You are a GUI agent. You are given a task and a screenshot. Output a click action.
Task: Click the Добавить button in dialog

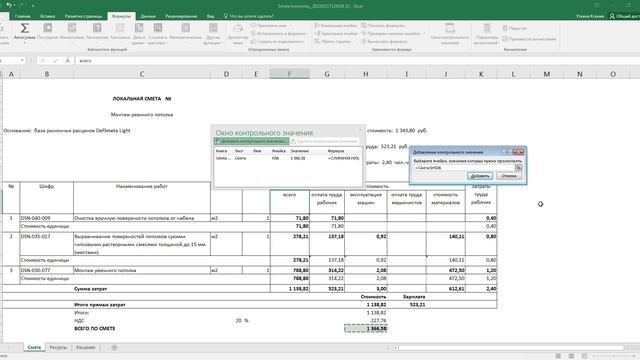tap(480, 176)
